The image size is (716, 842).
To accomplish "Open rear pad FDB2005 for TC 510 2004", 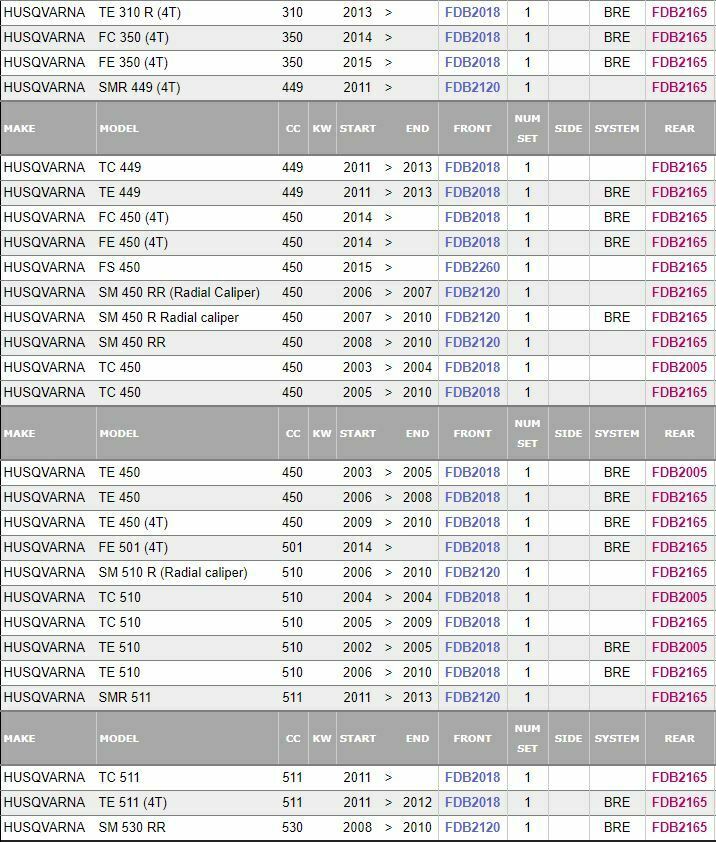I will tap(679, 597).
